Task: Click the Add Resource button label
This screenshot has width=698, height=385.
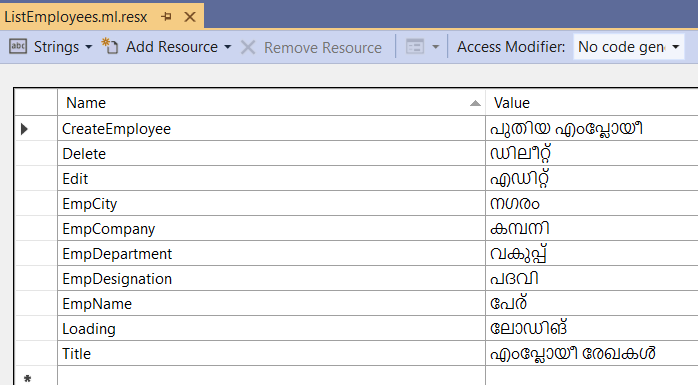Action: [x=172, y=47]
